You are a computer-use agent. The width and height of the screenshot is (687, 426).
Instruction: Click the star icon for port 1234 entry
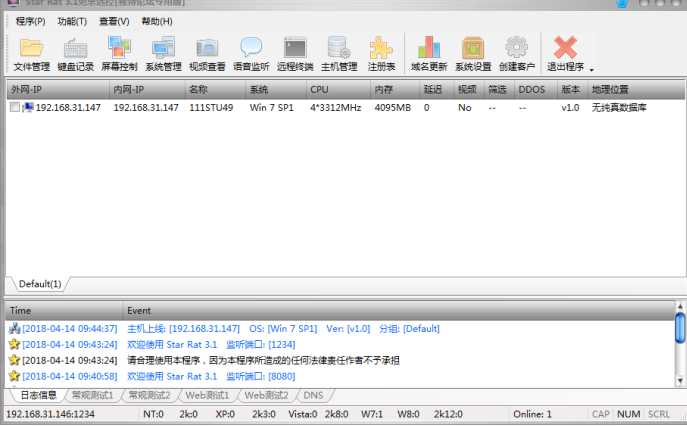14,344
